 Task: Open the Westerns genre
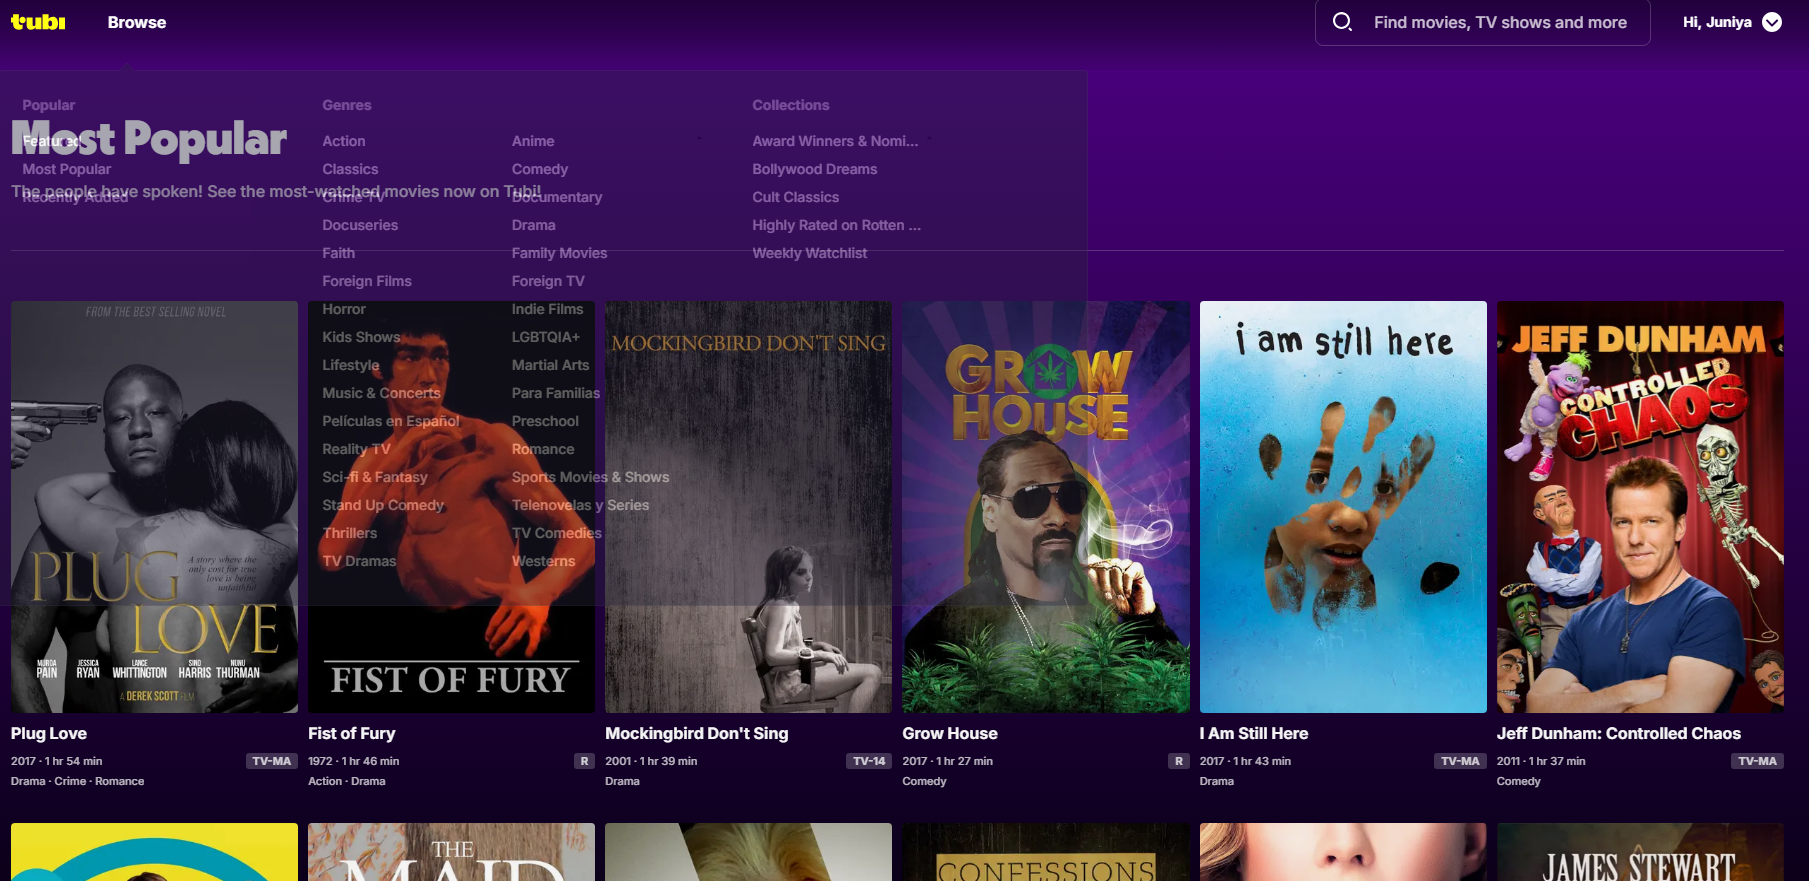544,561
